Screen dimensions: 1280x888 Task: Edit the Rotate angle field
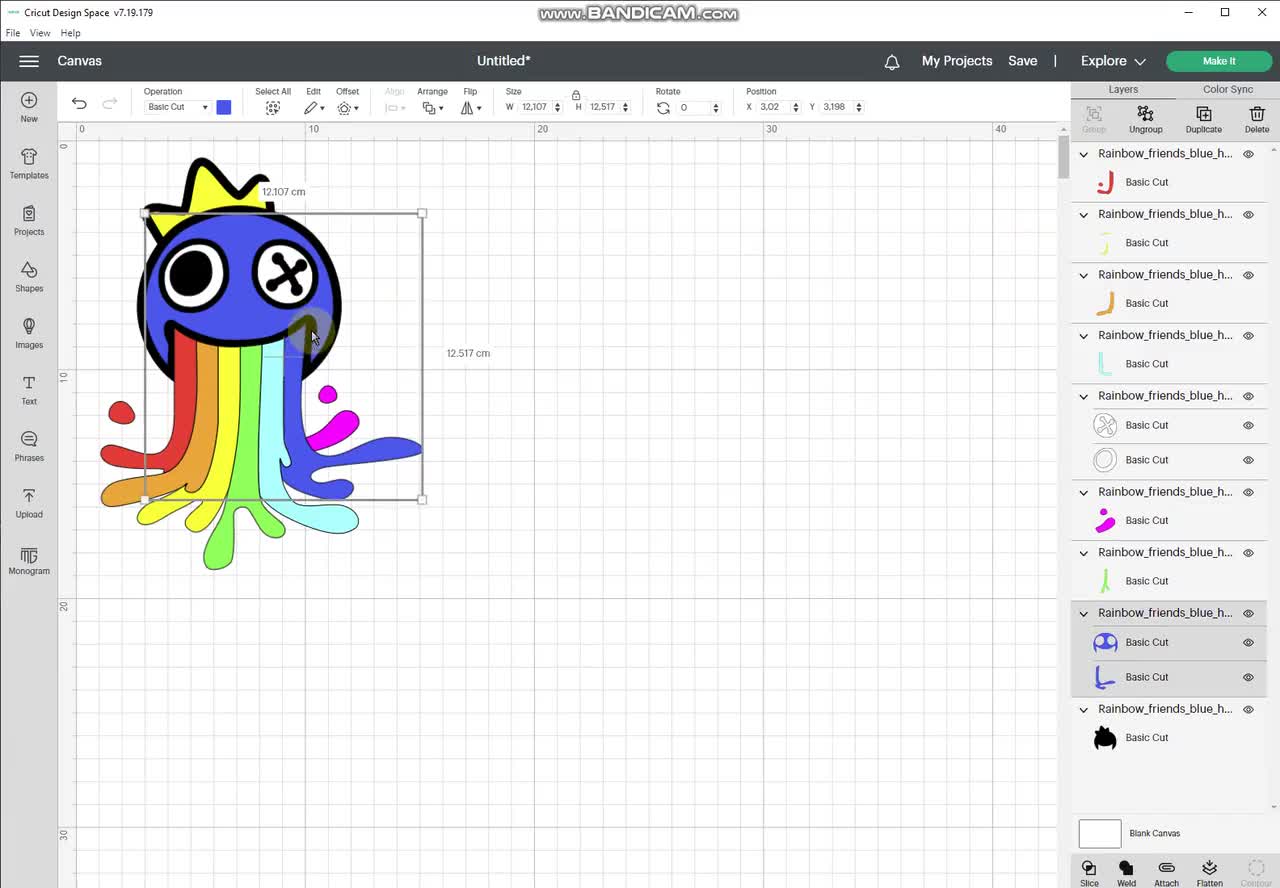click(694, 107)
